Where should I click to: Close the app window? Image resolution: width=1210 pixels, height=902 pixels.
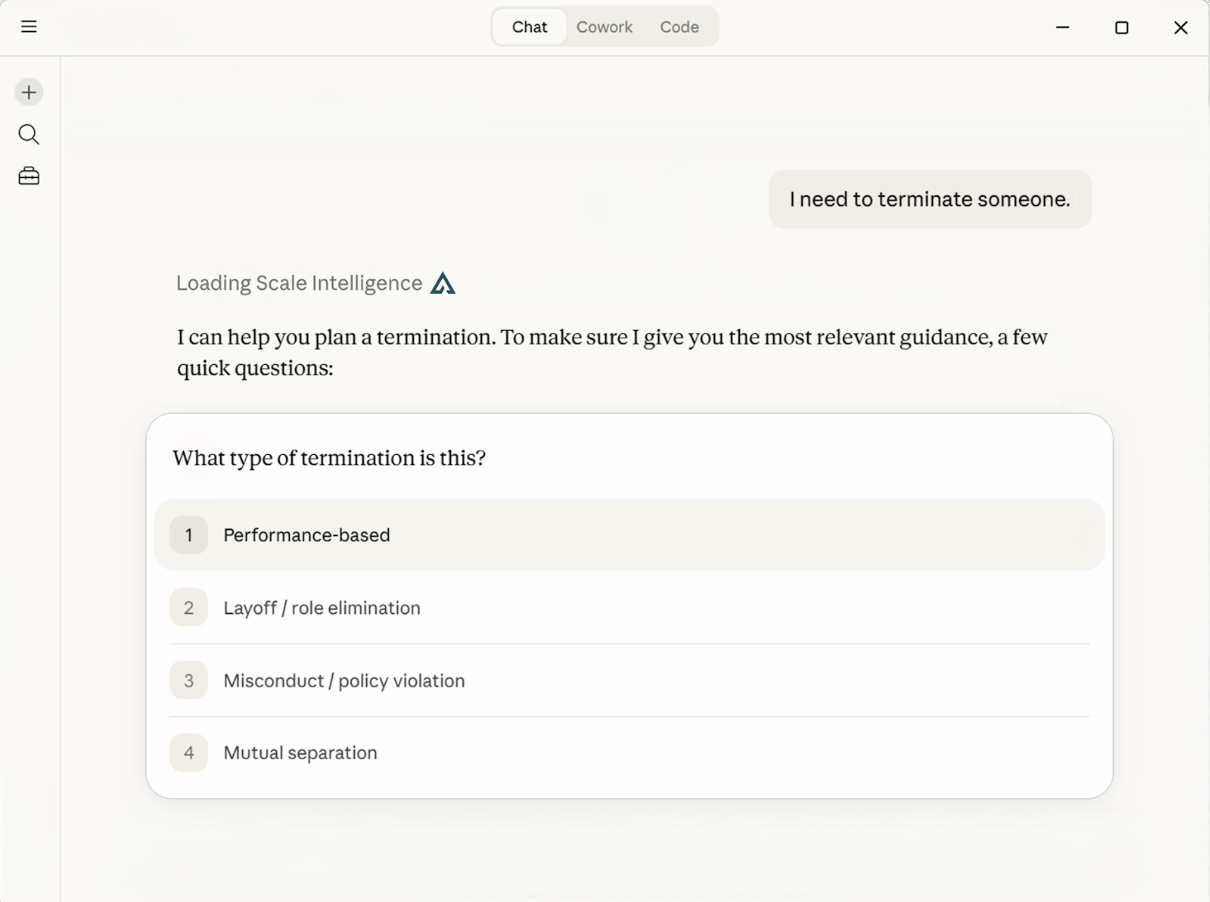tap(1180, 27)
